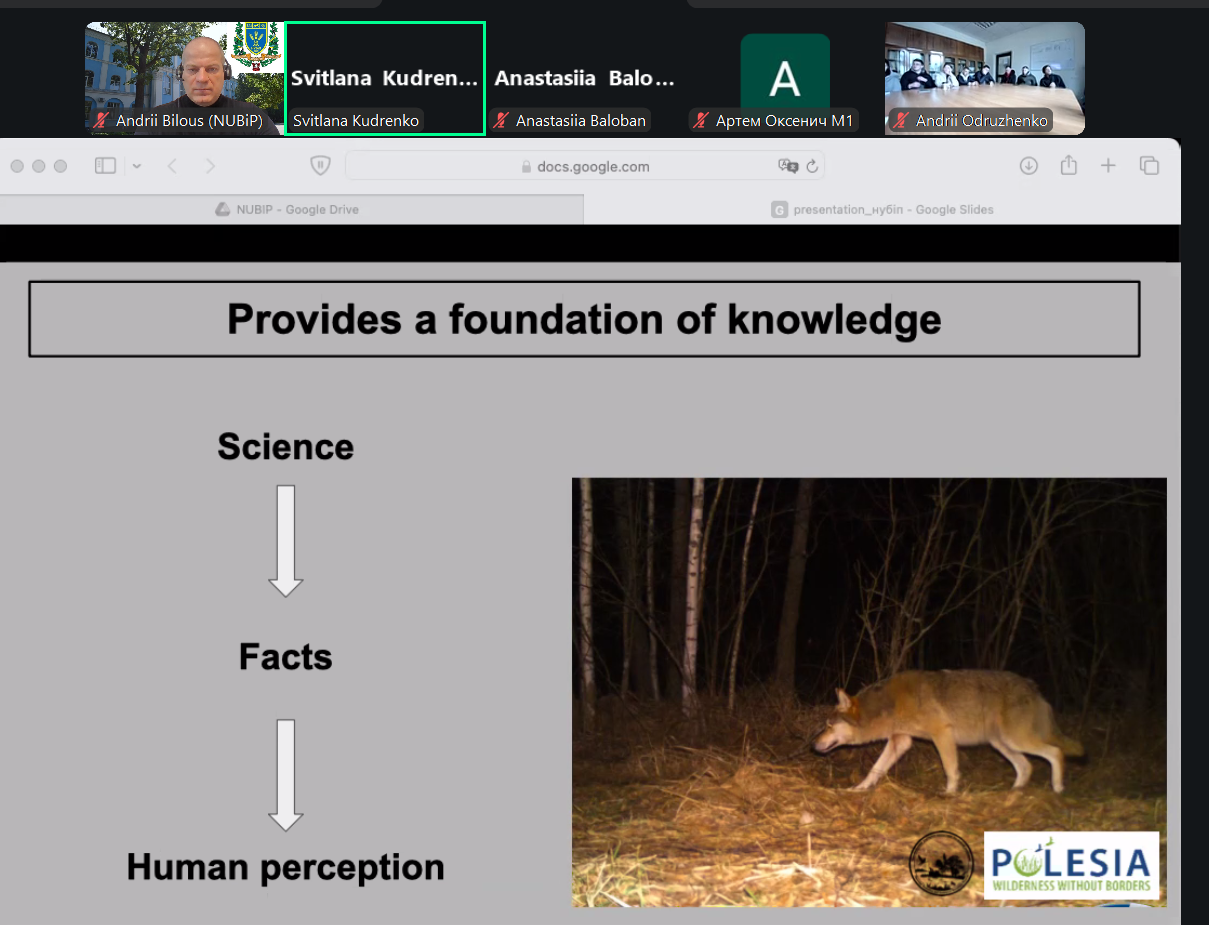Viewport: 1209px width, 925px height.
Task: Click 'Human perception' text on slide
Action: coord(285,867)
